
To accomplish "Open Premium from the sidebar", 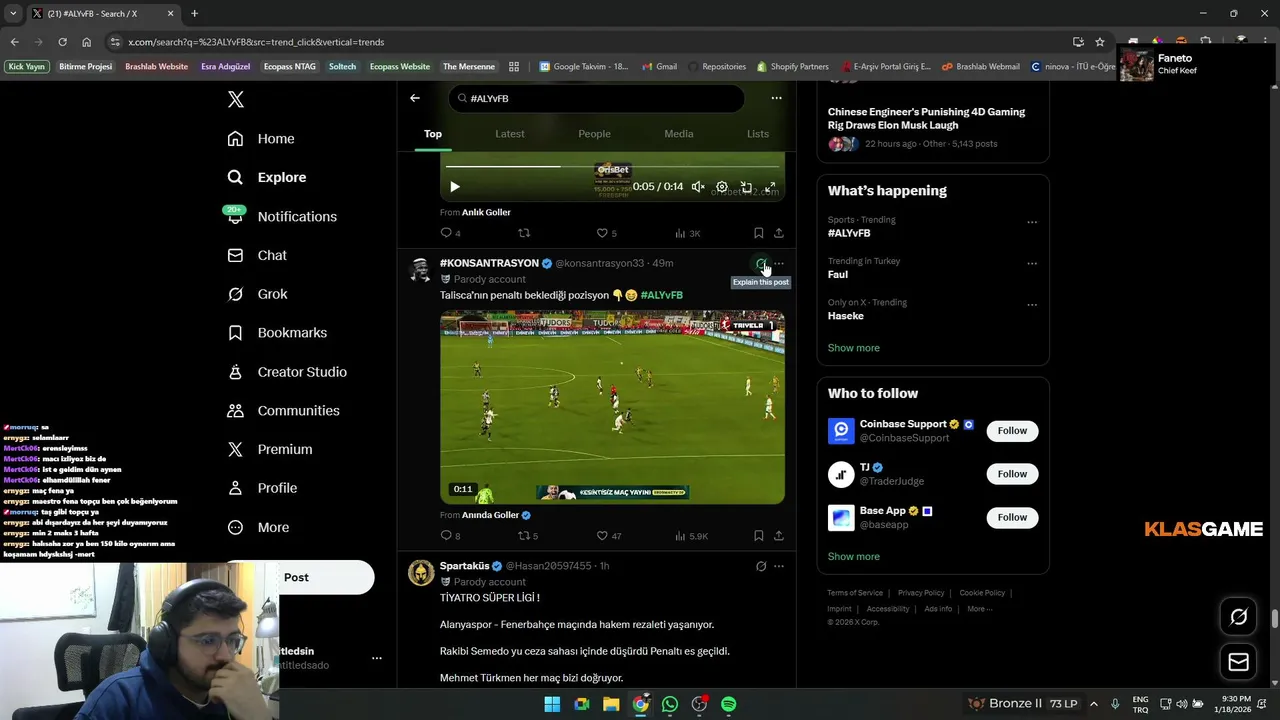I will coord(269,450).
